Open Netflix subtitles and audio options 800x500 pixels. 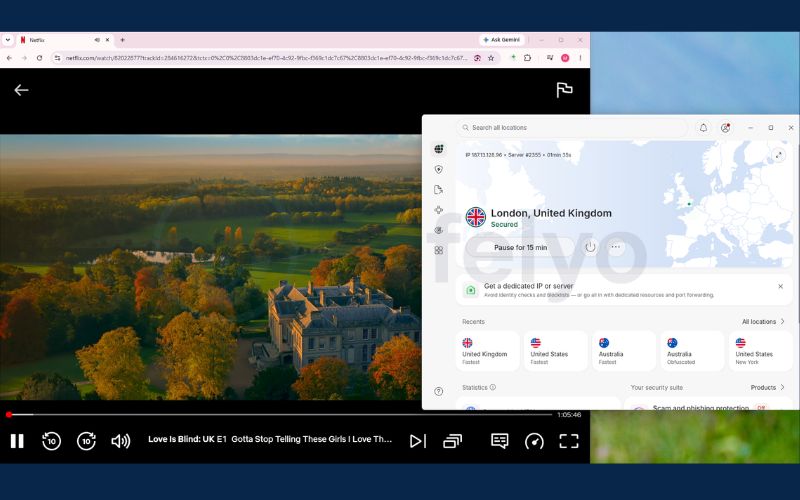point(499,440)
